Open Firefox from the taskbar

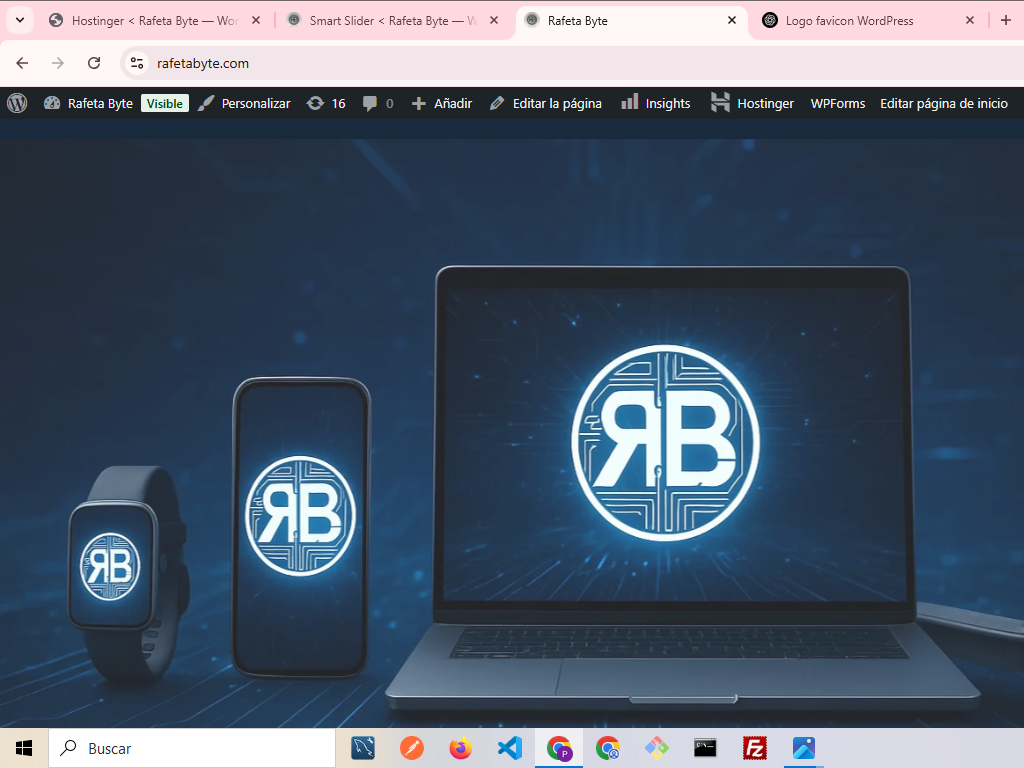(461, 748)
